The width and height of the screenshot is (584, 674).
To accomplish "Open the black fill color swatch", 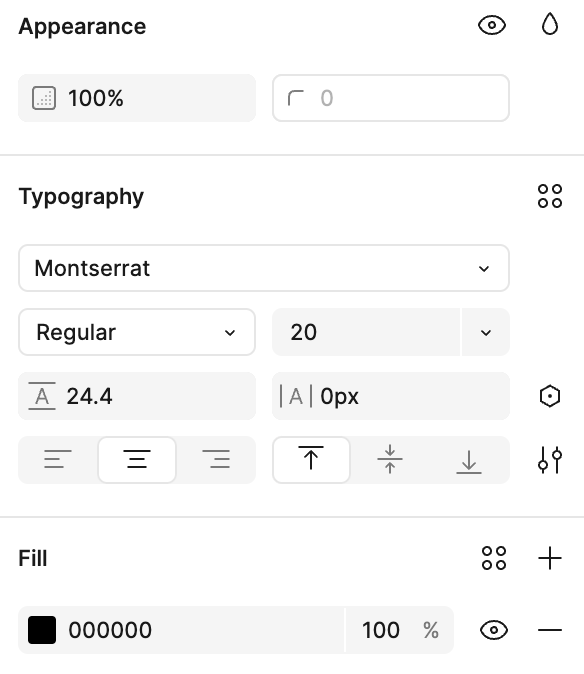I will coord(42,630).
